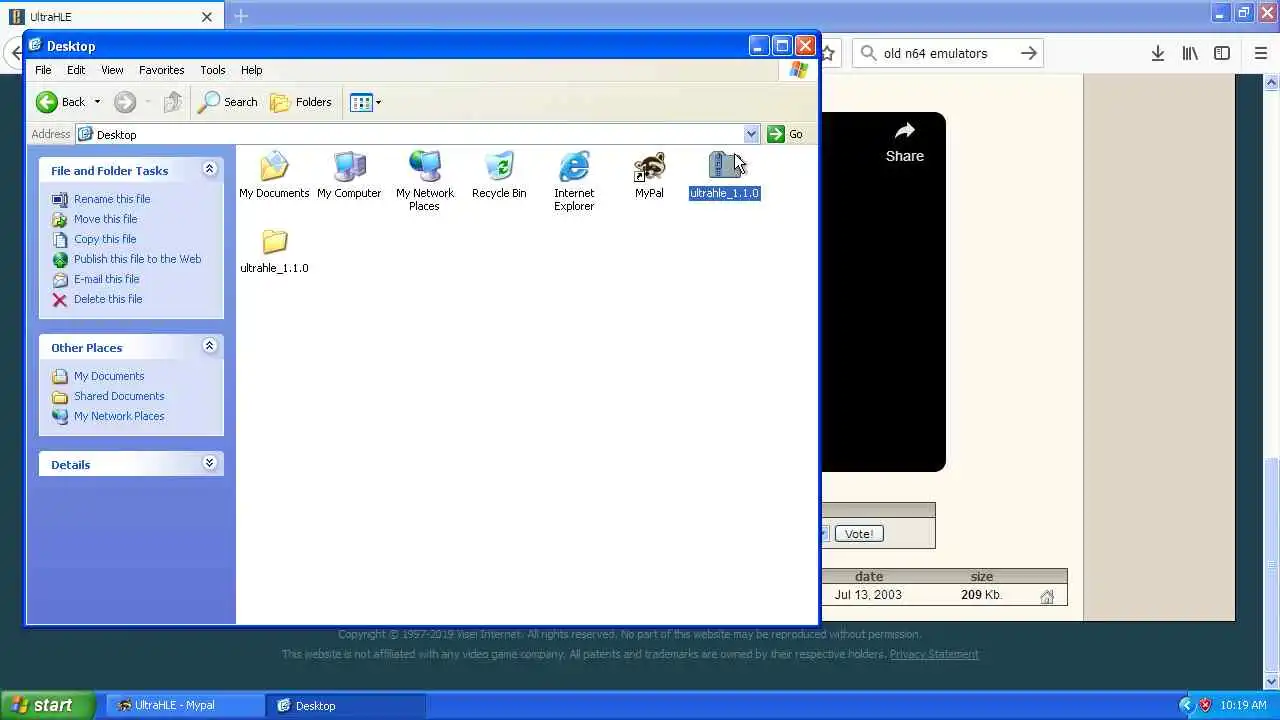Screen dimensions: 1280x720
Task: Open the File menu
Action: tap(43, 70)
